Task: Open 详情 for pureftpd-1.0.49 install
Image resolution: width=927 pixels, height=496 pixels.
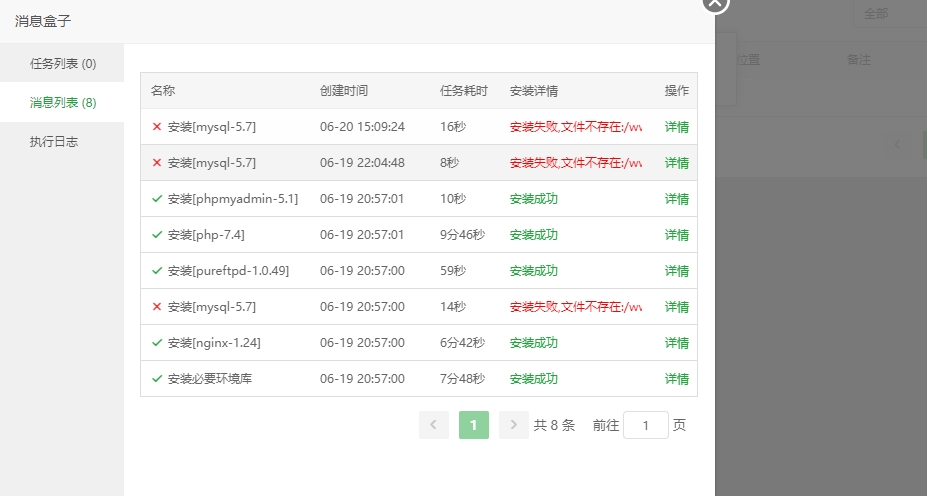Action: pos(676,271)
